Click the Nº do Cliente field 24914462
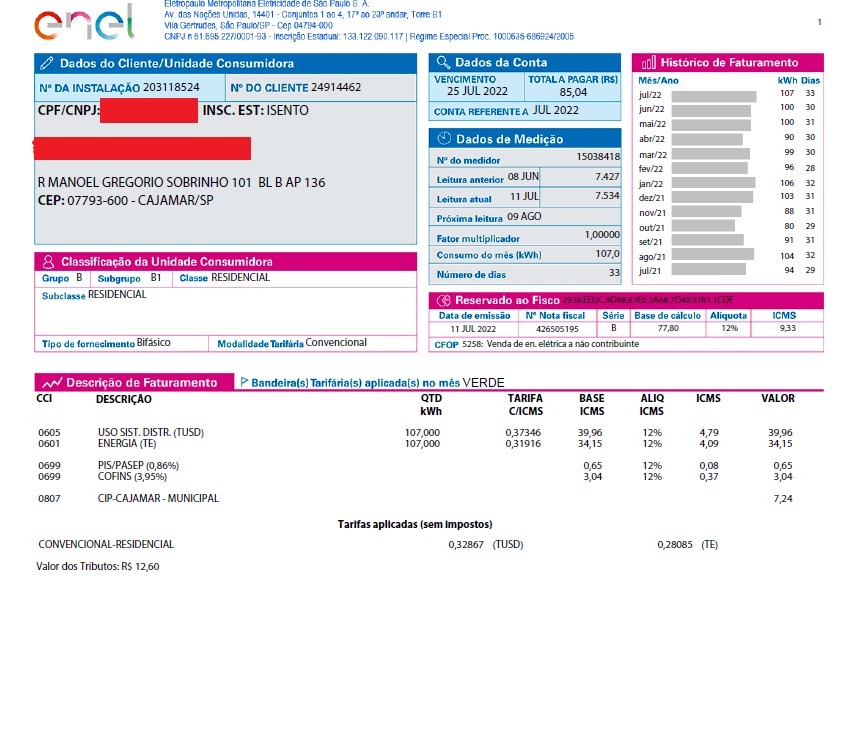 pos(336,88)
